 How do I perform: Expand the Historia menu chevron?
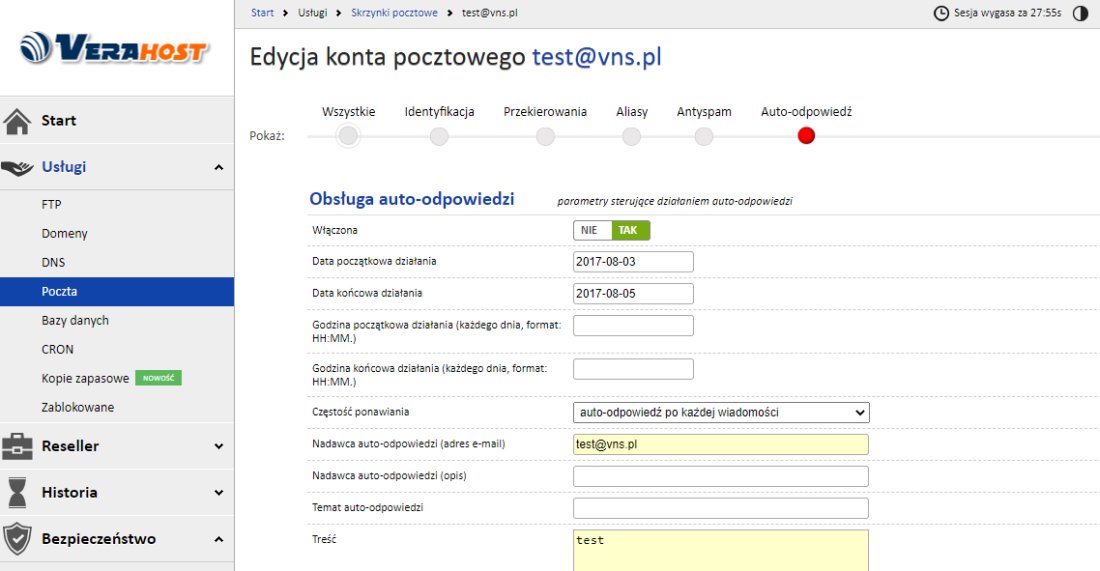pyautogui.click(x=219, y=492)
